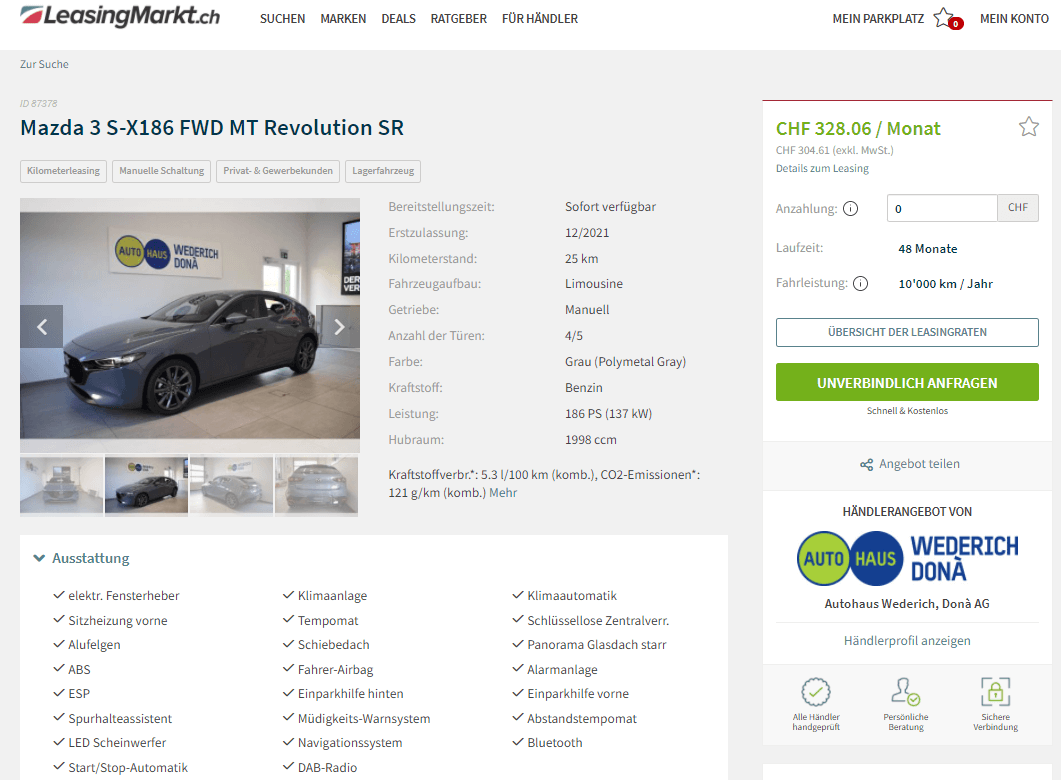Open the SUCHEN menu
Image resolution: width=1061 pixels, height=780 pixels.
(282, 19)
